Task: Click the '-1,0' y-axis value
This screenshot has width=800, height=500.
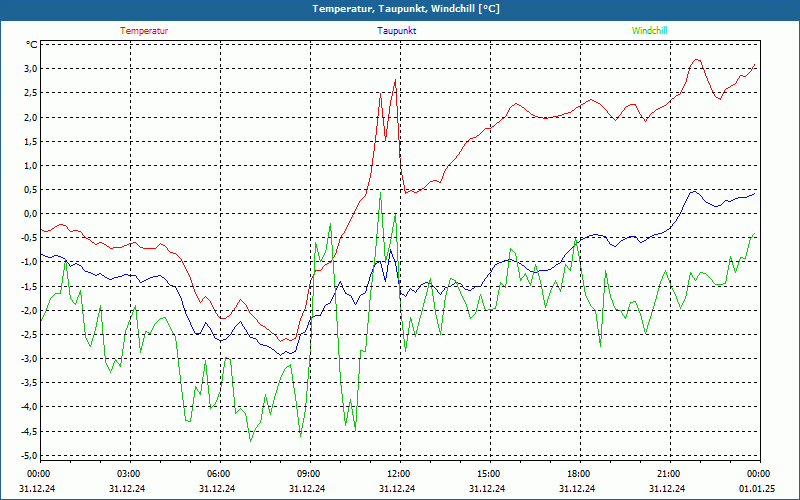Action: (x=29, y=262)
